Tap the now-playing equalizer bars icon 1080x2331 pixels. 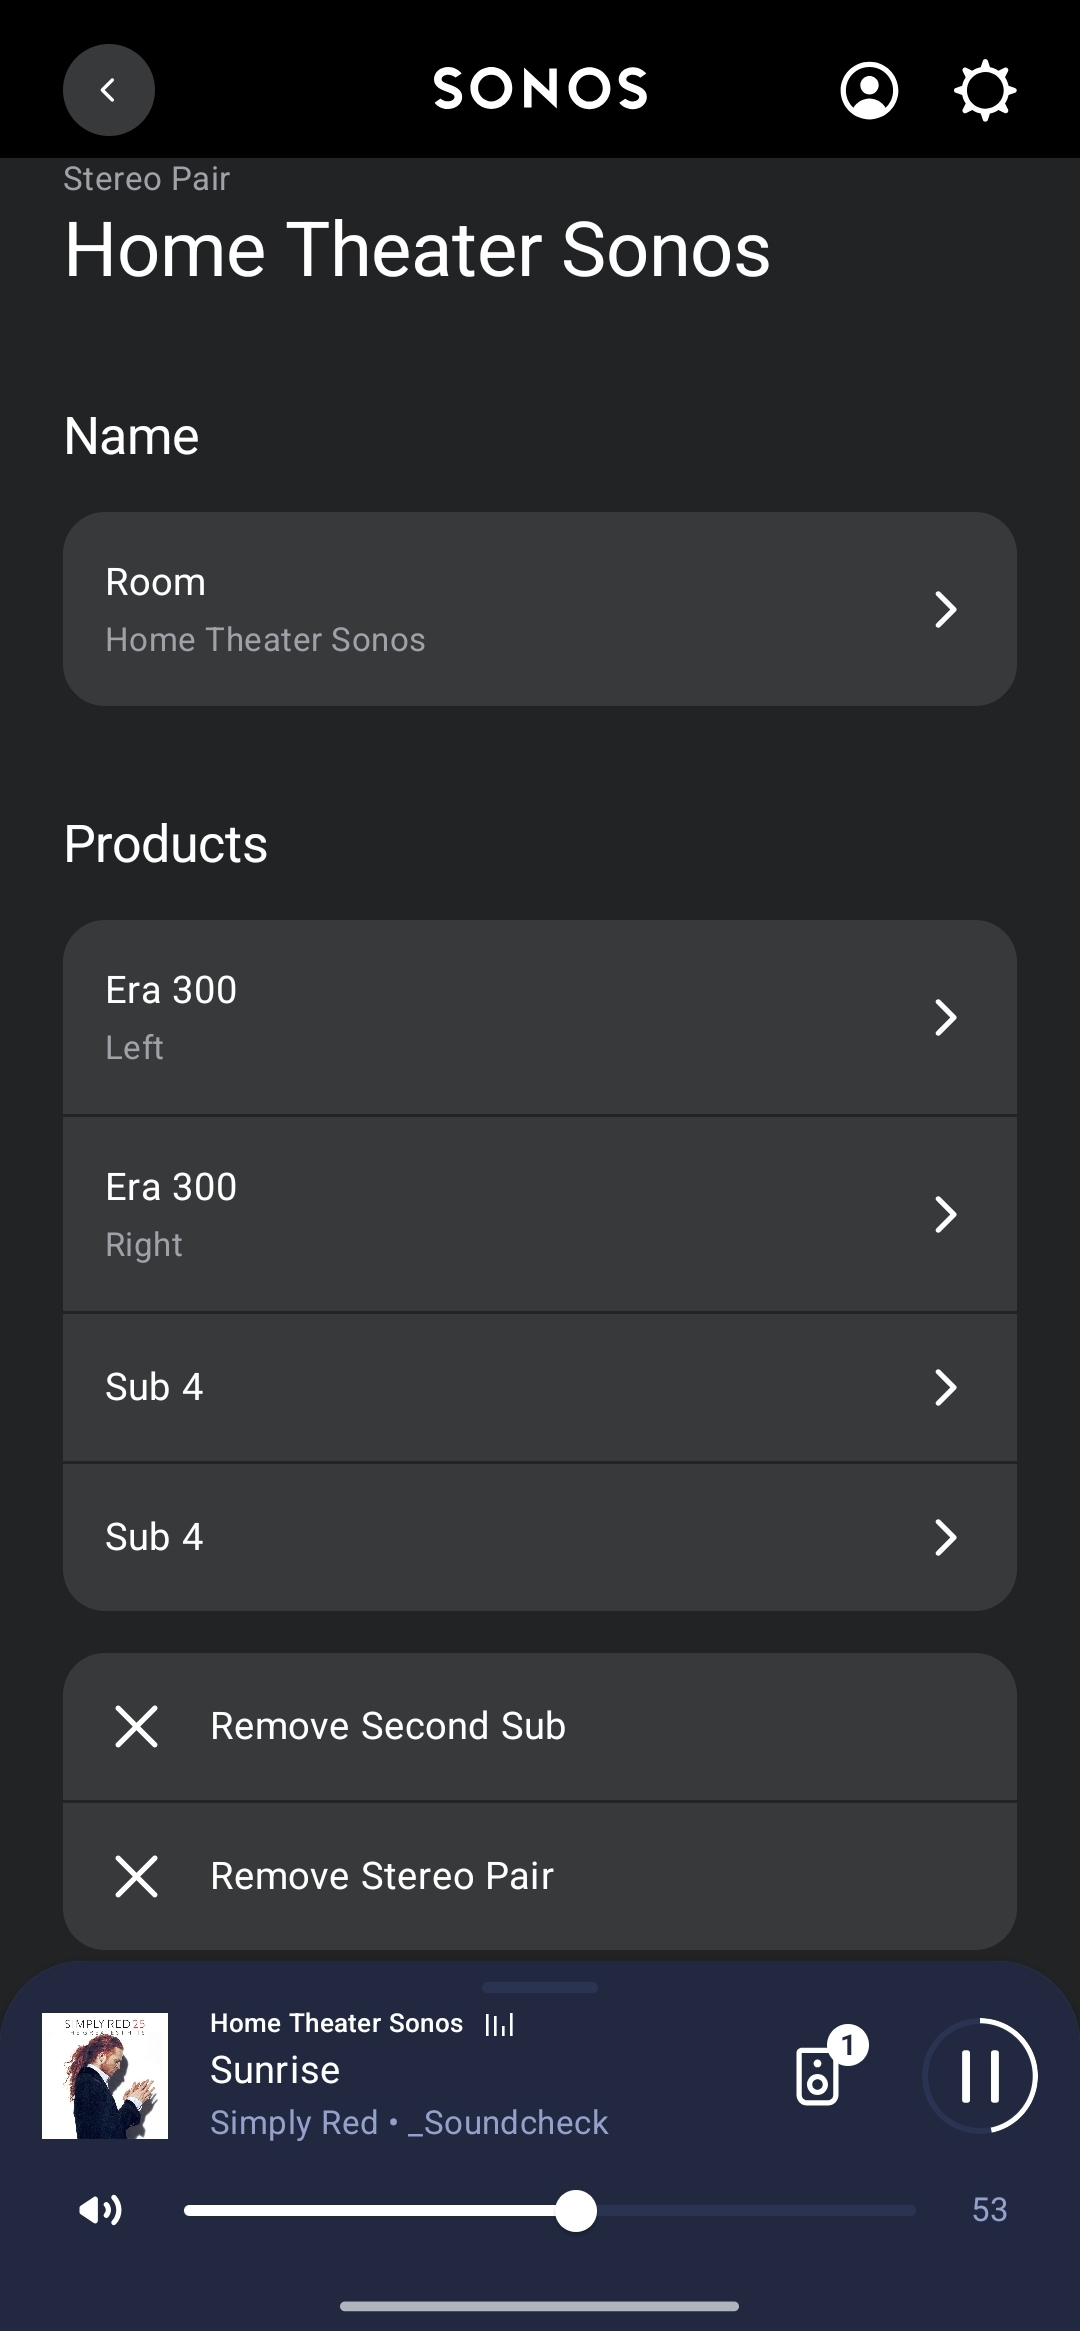click(499, 2025)
